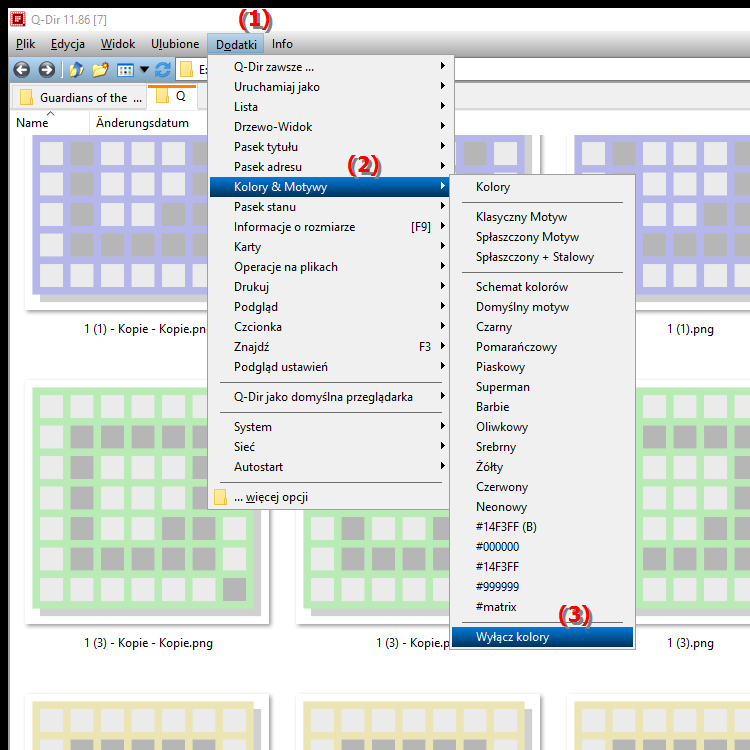Open the Sieć submenu
Image resolution: width=750 pixels, height=750 pixels.
tap(329, 447)
